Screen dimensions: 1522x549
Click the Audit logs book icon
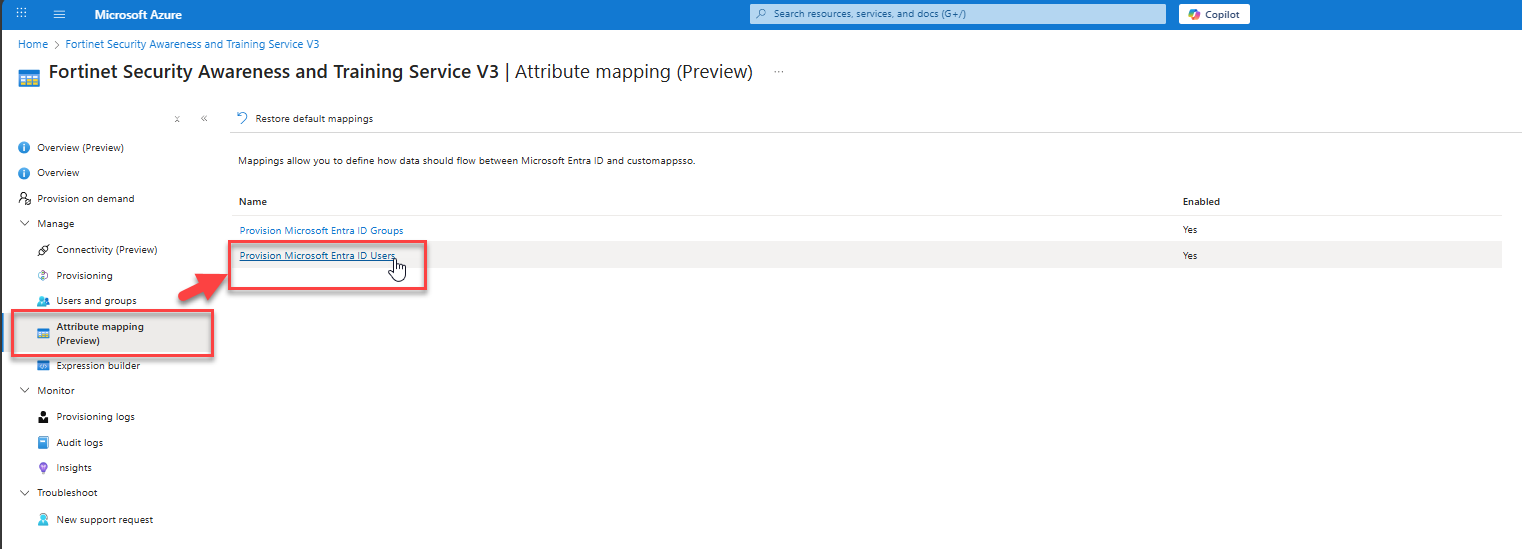point(43,443)
